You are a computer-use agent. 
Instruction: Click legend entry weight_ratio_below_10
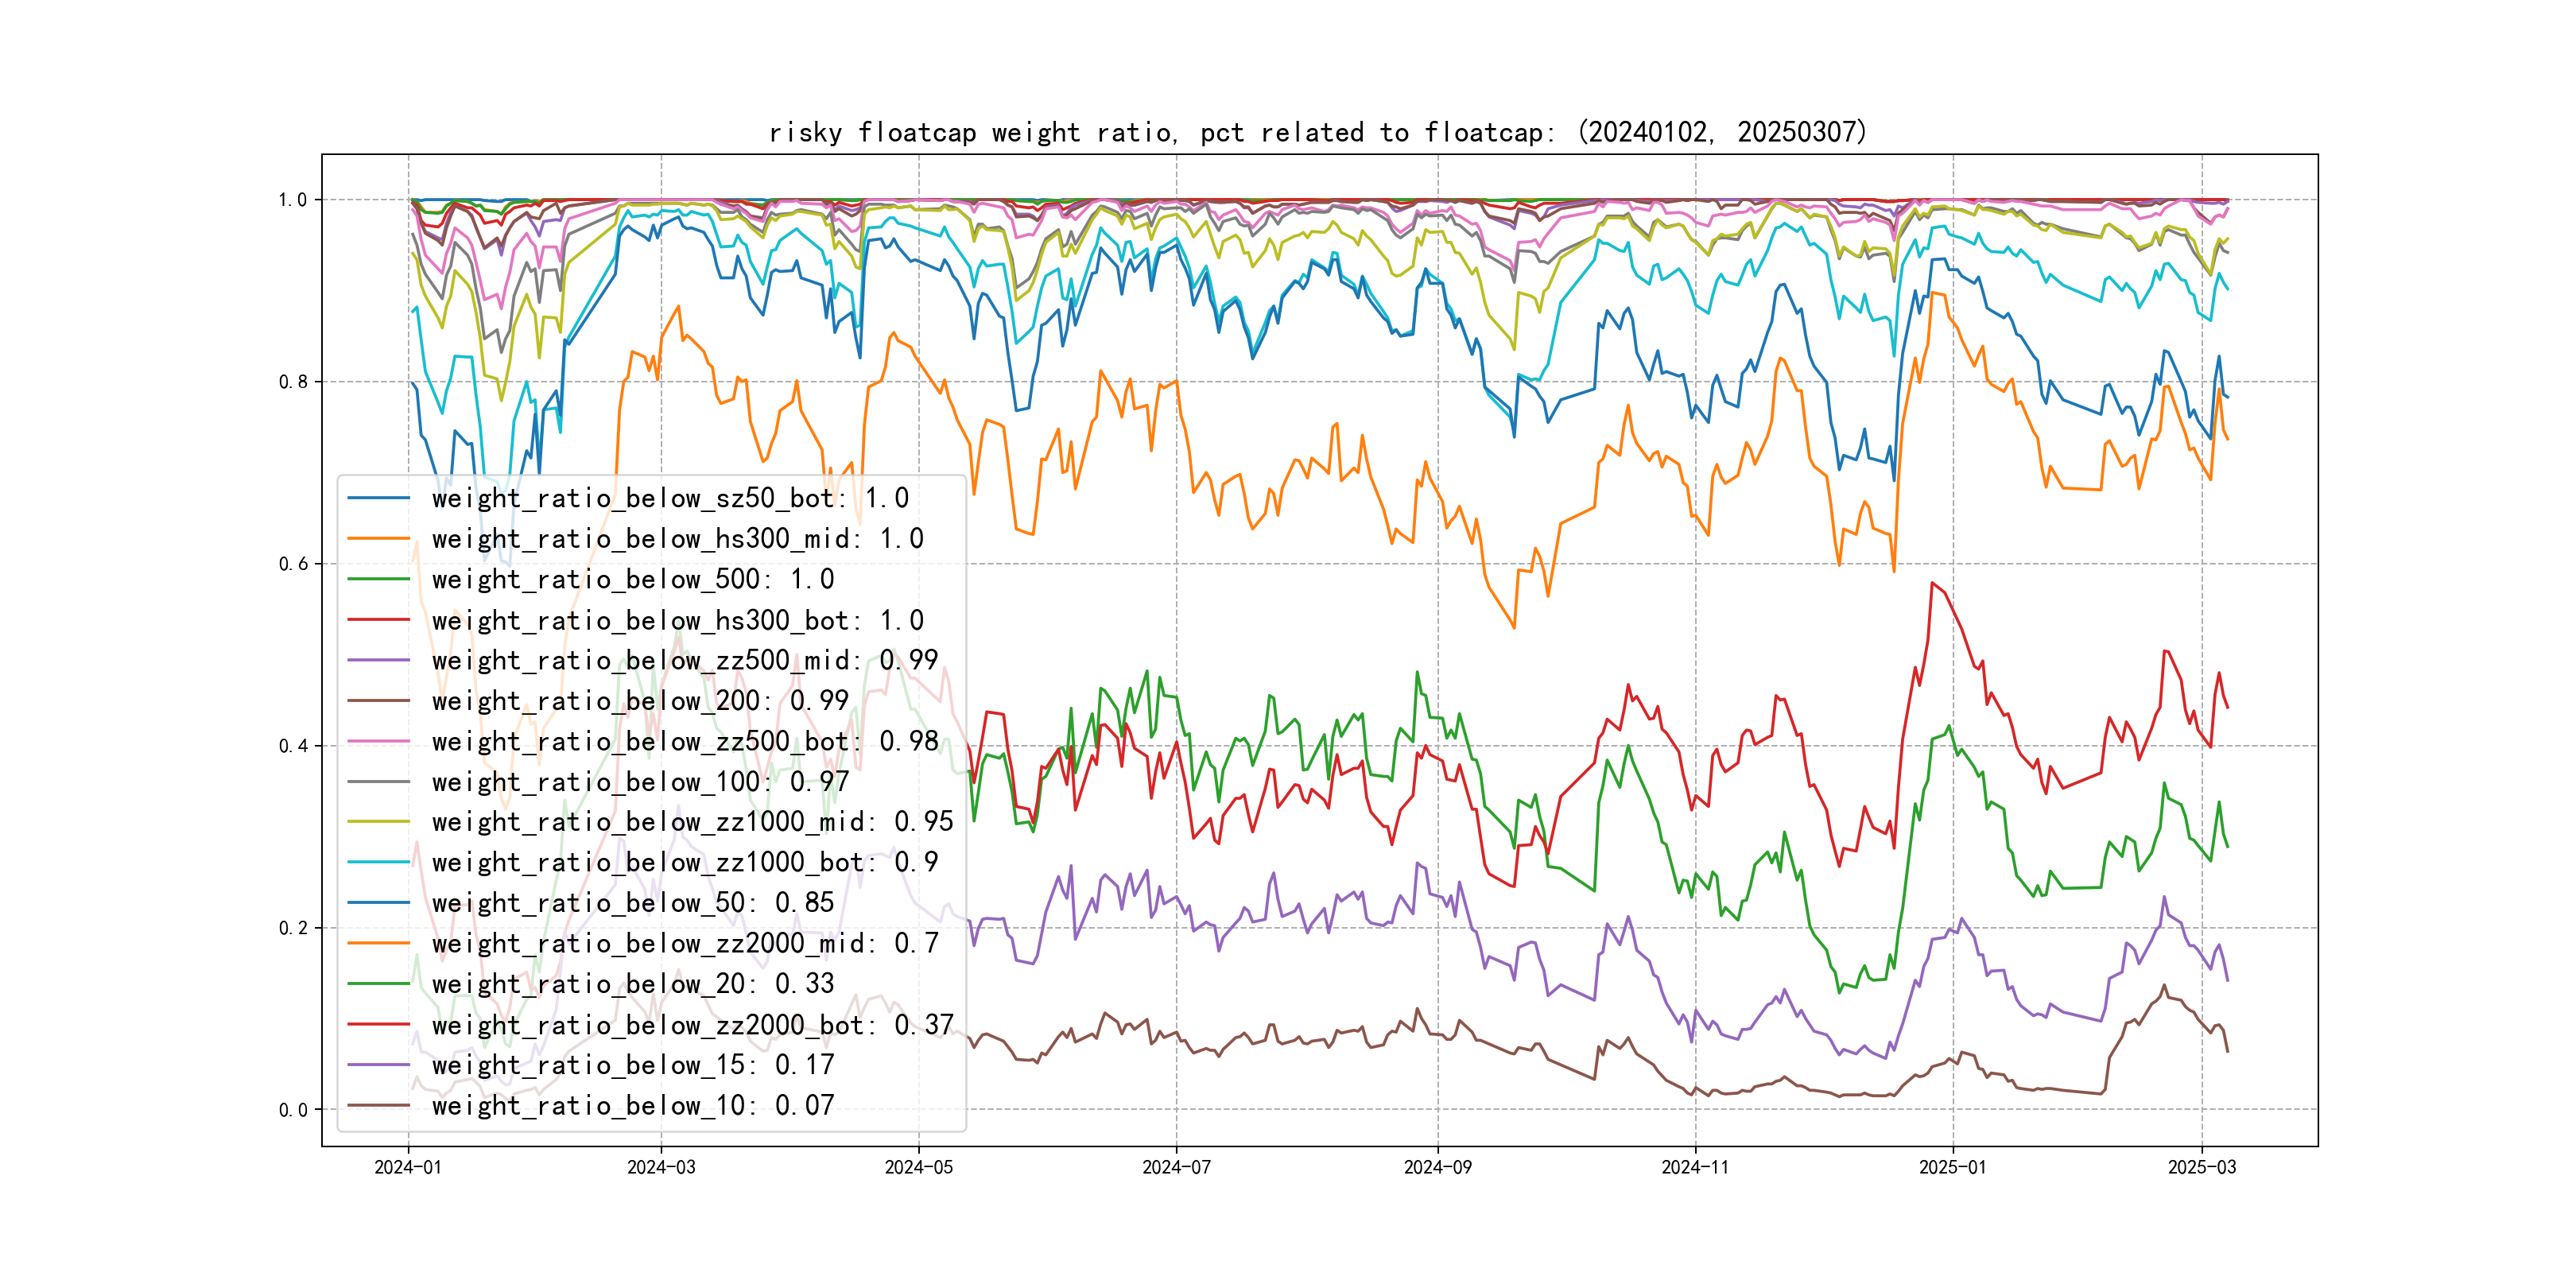(632, 1106)
